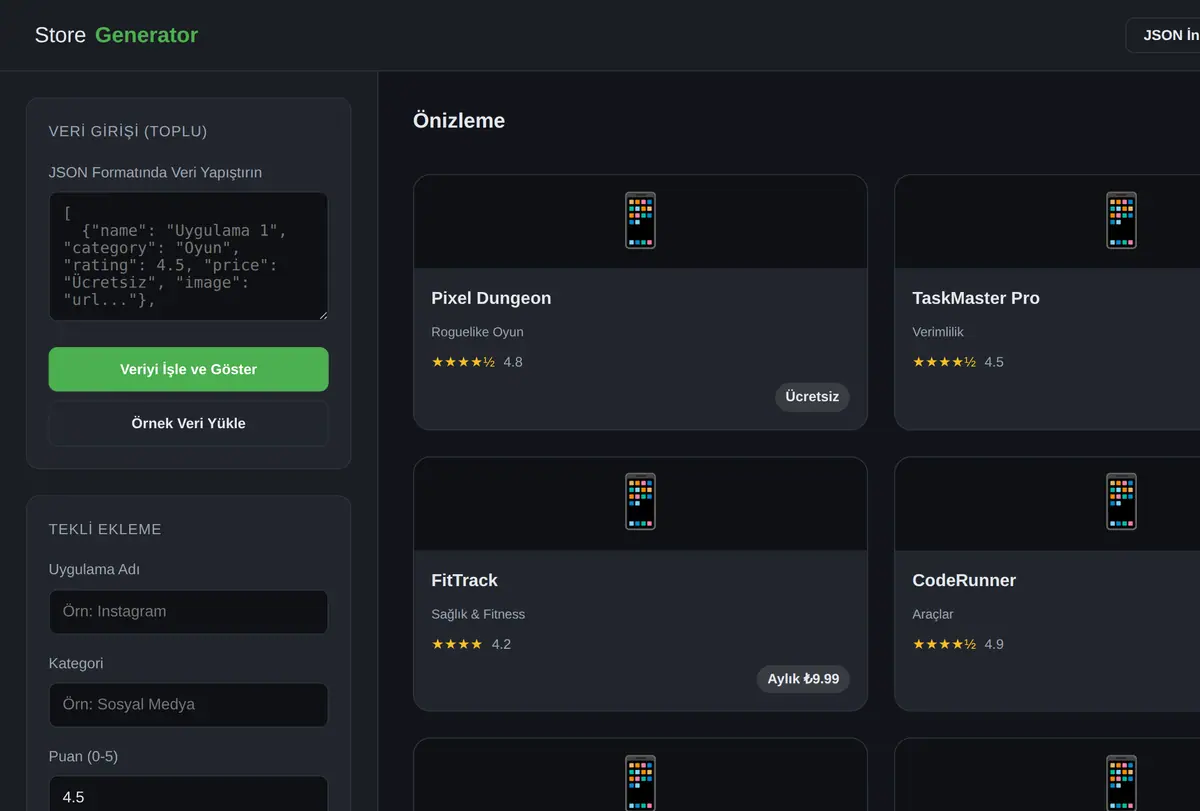The width and height of the screenshot is (1200, 811).
Task: Click into the Kategori input field
Action: pyautogui.click(x=188, y=704)
